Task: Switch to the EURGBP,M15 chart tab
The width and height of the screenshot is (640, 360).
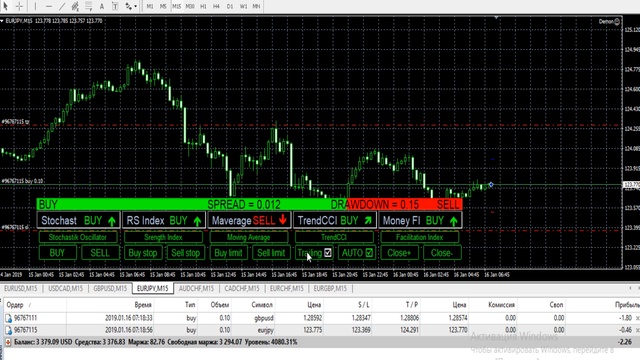Action: tap(330, 289)
